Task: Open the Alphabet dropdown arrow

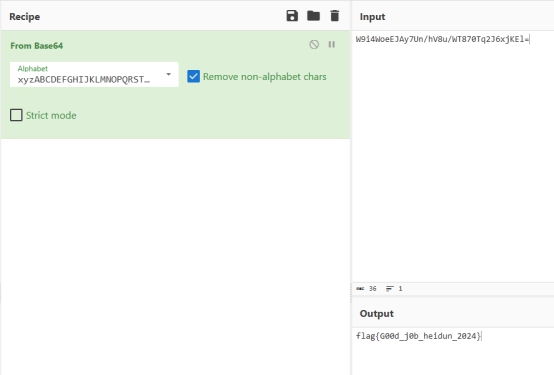Action: (169, 74)
